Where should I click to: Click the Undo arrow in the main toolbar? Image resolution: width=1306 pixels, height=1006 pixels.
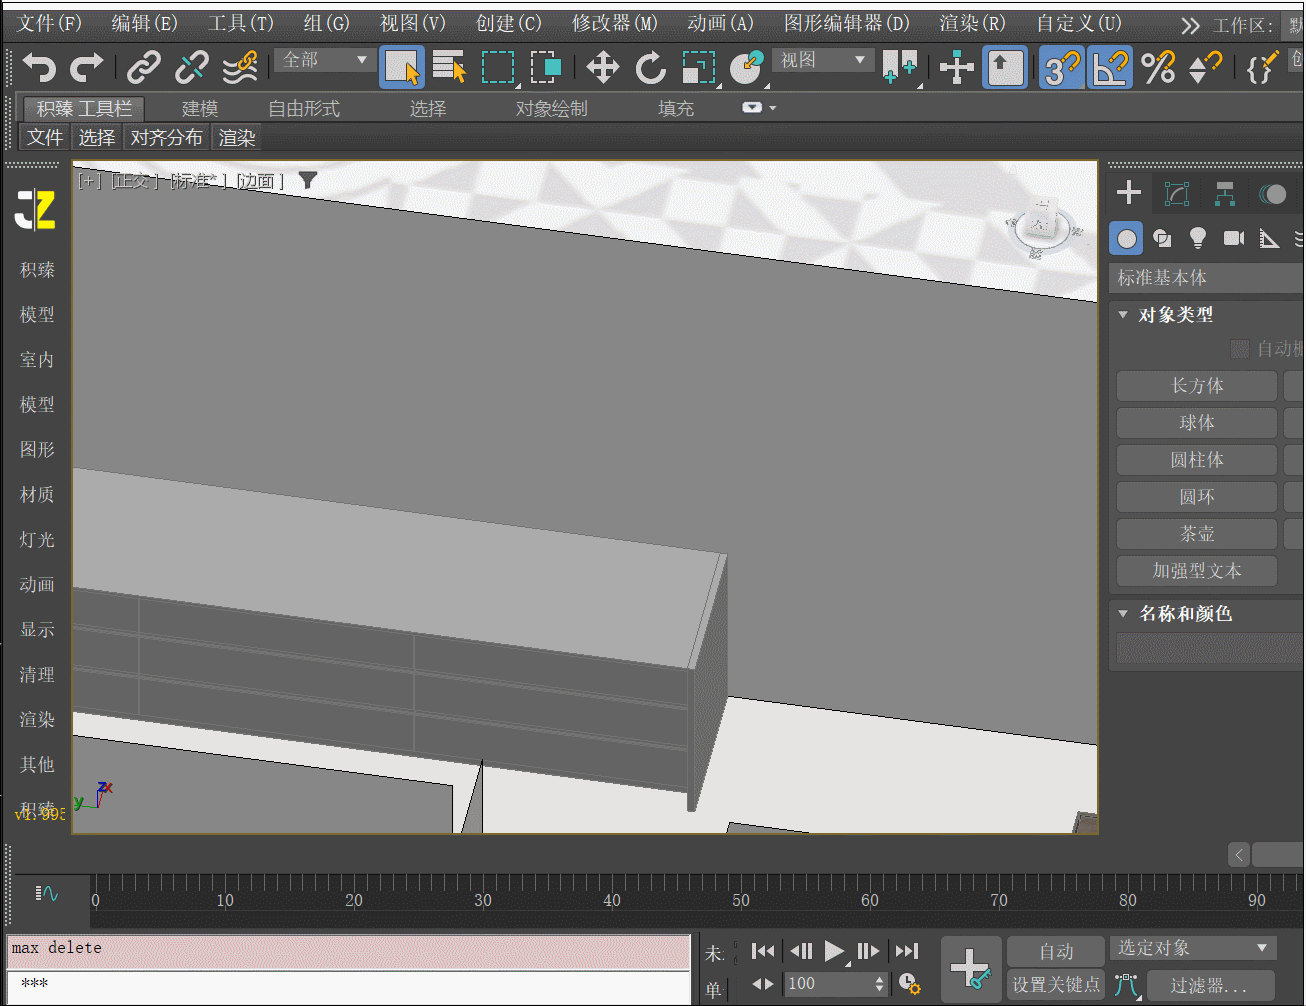39,68
